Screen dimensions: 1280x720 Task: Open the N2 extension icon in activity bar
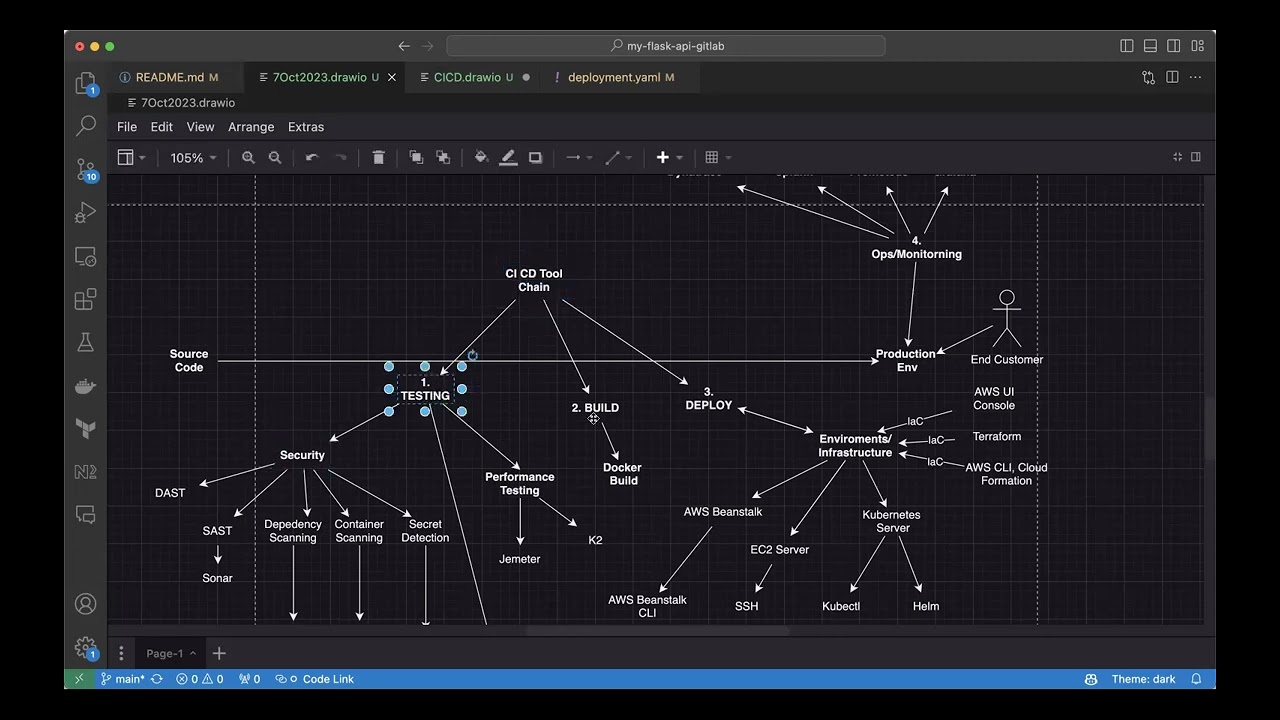point(86,472)
